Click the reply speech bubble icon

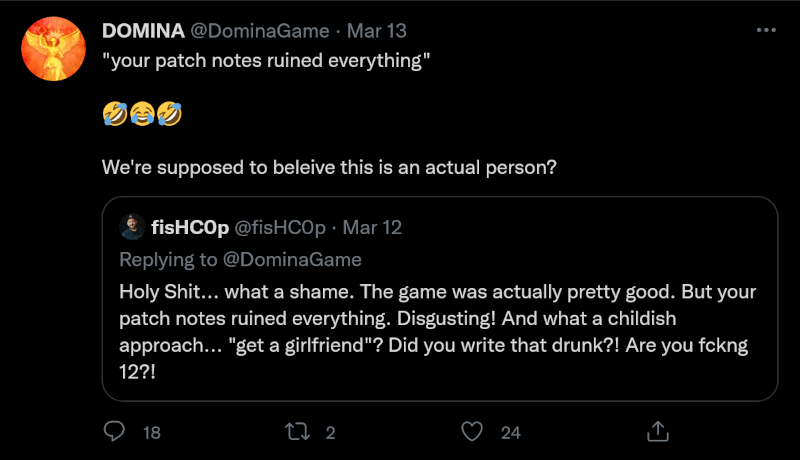[x=116, y=431]
